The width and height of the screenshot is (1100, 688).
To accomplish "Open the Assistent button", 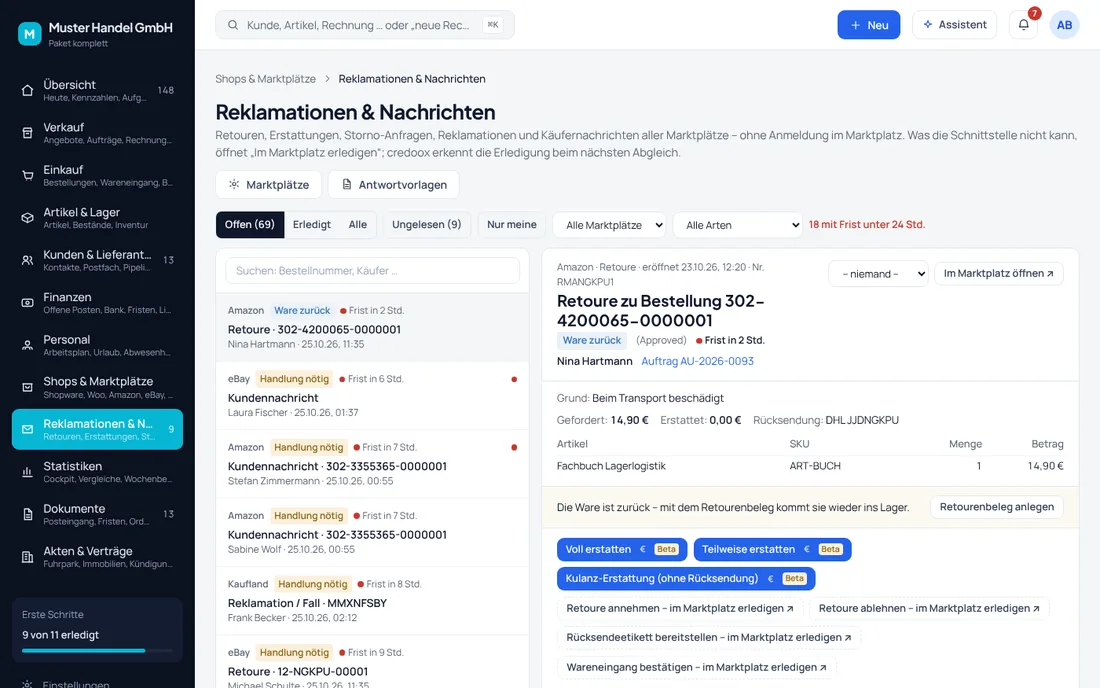I will (954, 25).
